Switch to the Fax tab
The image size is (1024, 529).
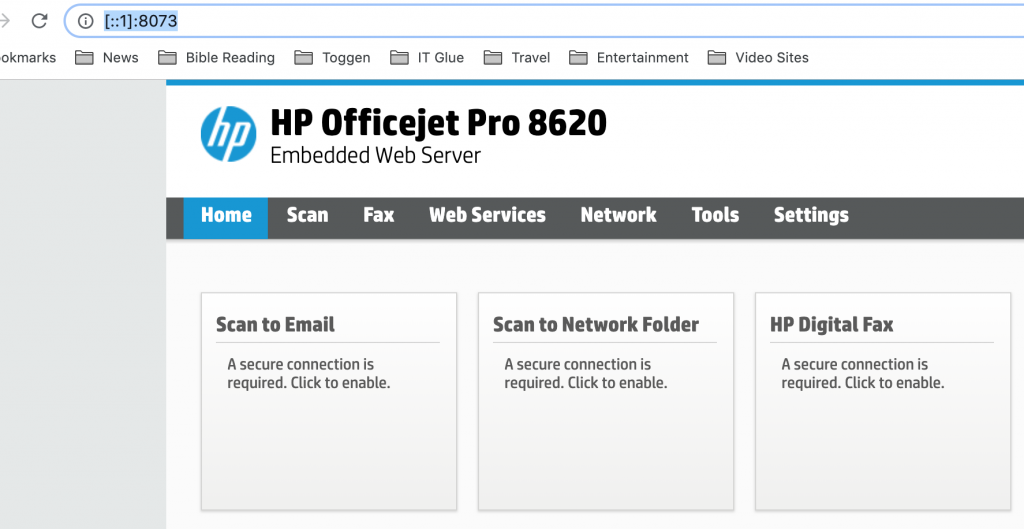tap(379, 218)
